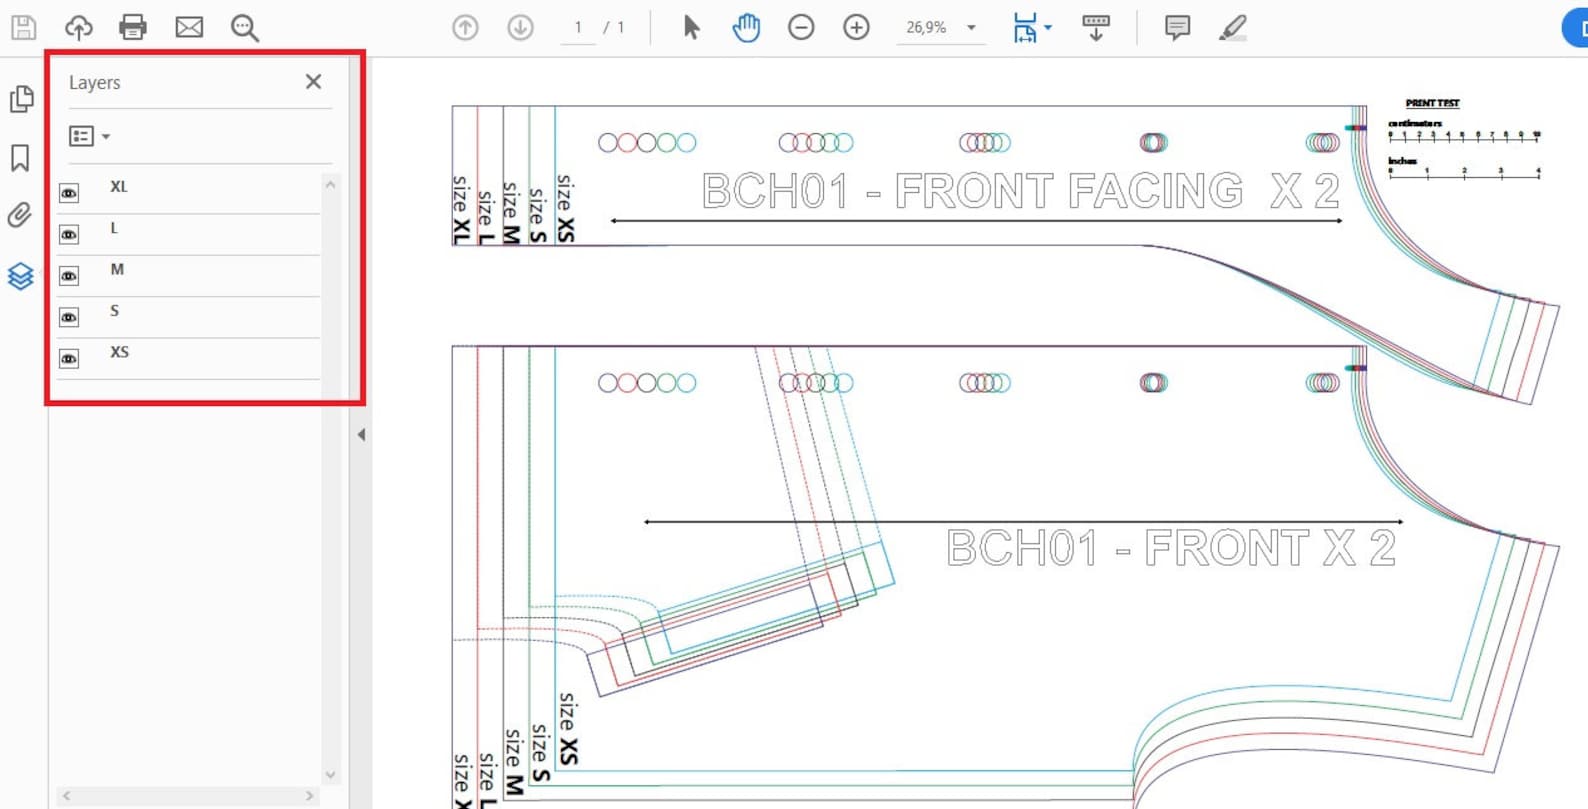Viewport: 1588px width, 809px height.
Task: Add a comment note
Action: [1178, 27]
